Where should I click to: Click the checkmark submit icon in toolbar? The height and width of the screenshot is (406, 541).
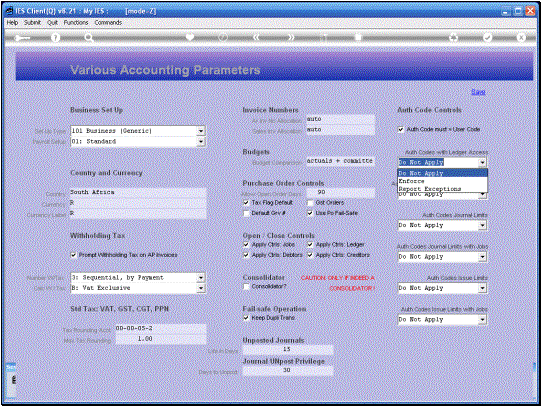point(488,37)
